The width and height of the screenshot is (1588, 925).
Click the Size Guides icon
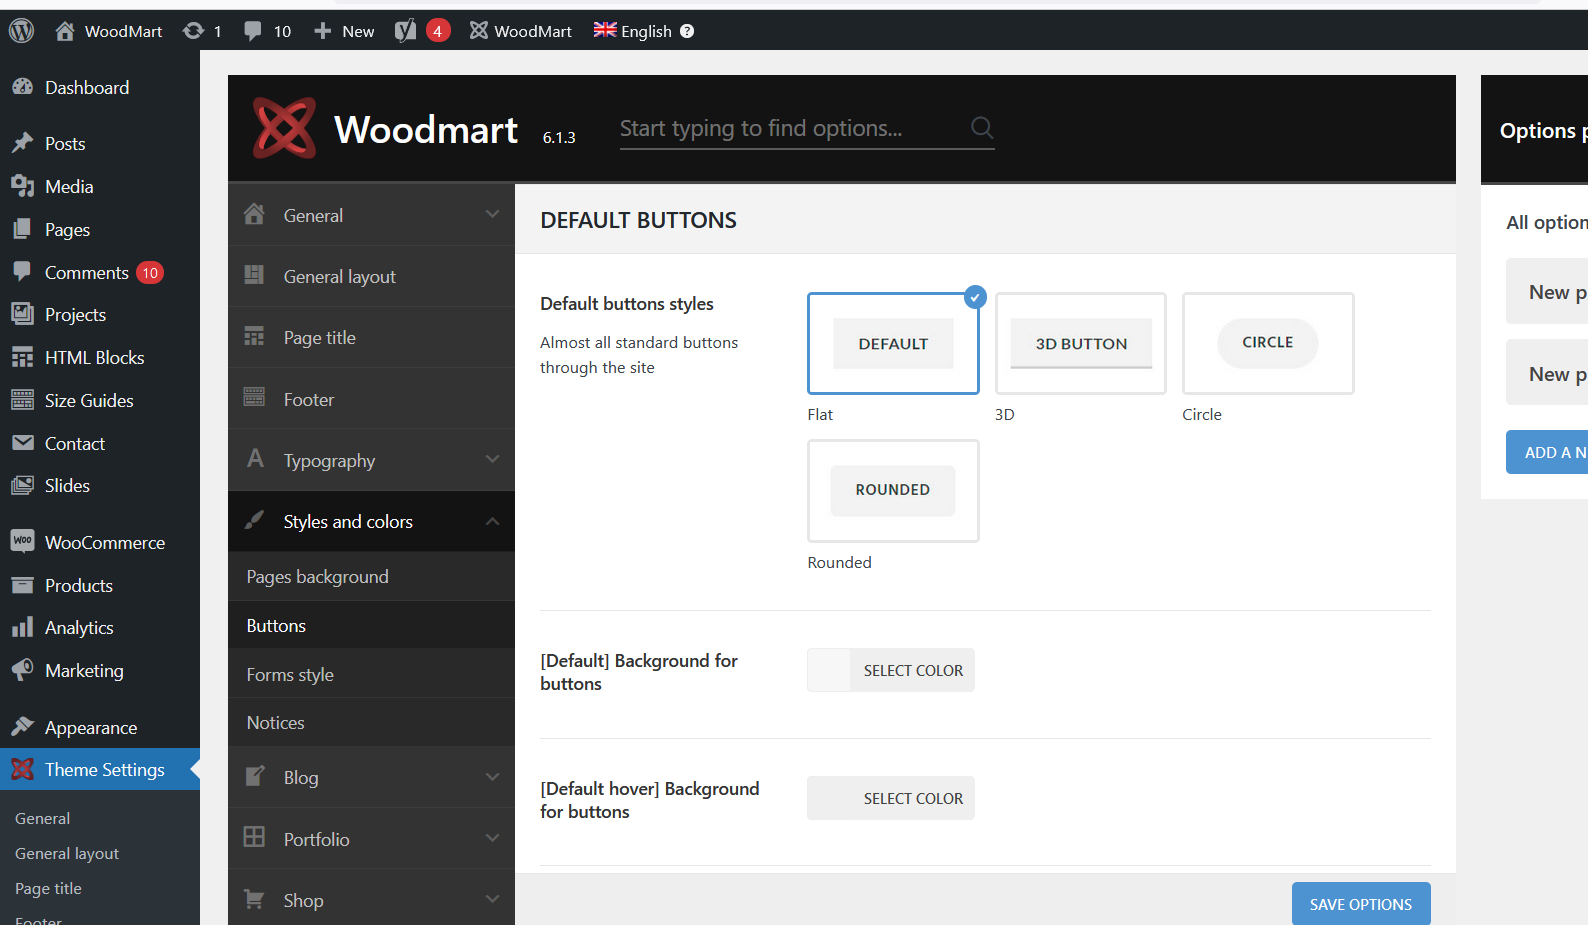click(22, 400)
